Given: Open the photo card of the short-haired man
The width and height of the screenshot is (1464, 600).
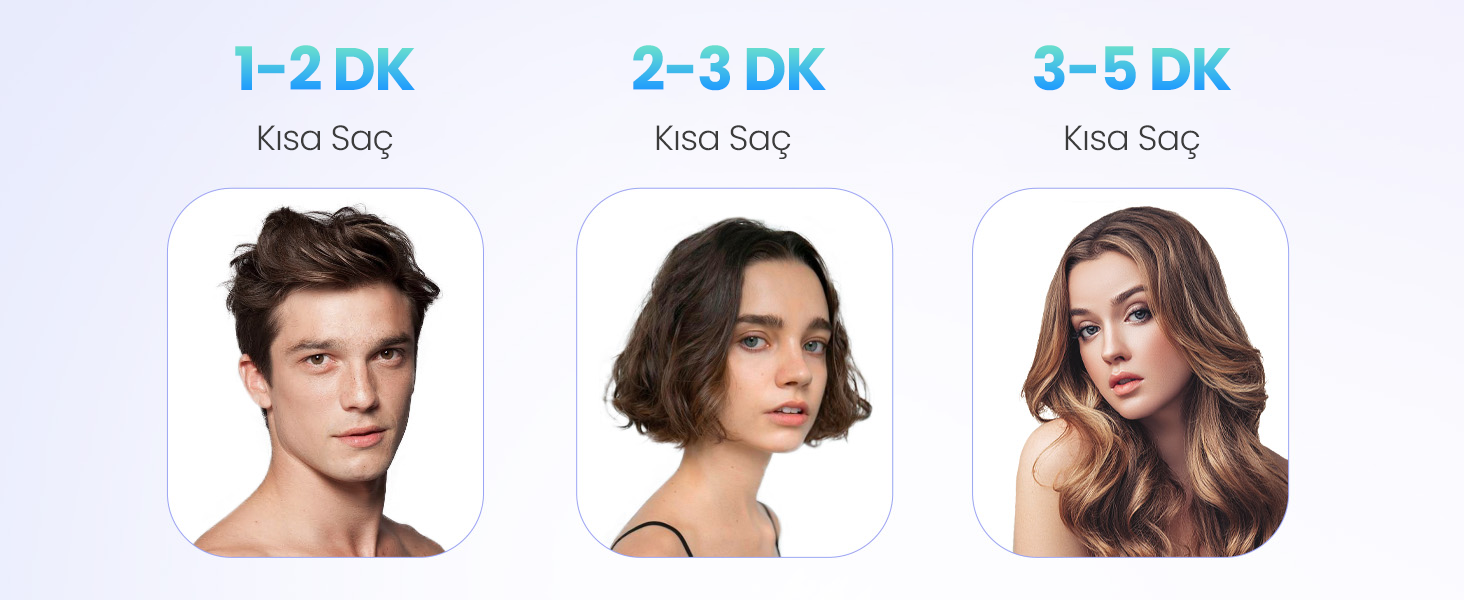Looking at the screenshot, I should tap(325, 372).
